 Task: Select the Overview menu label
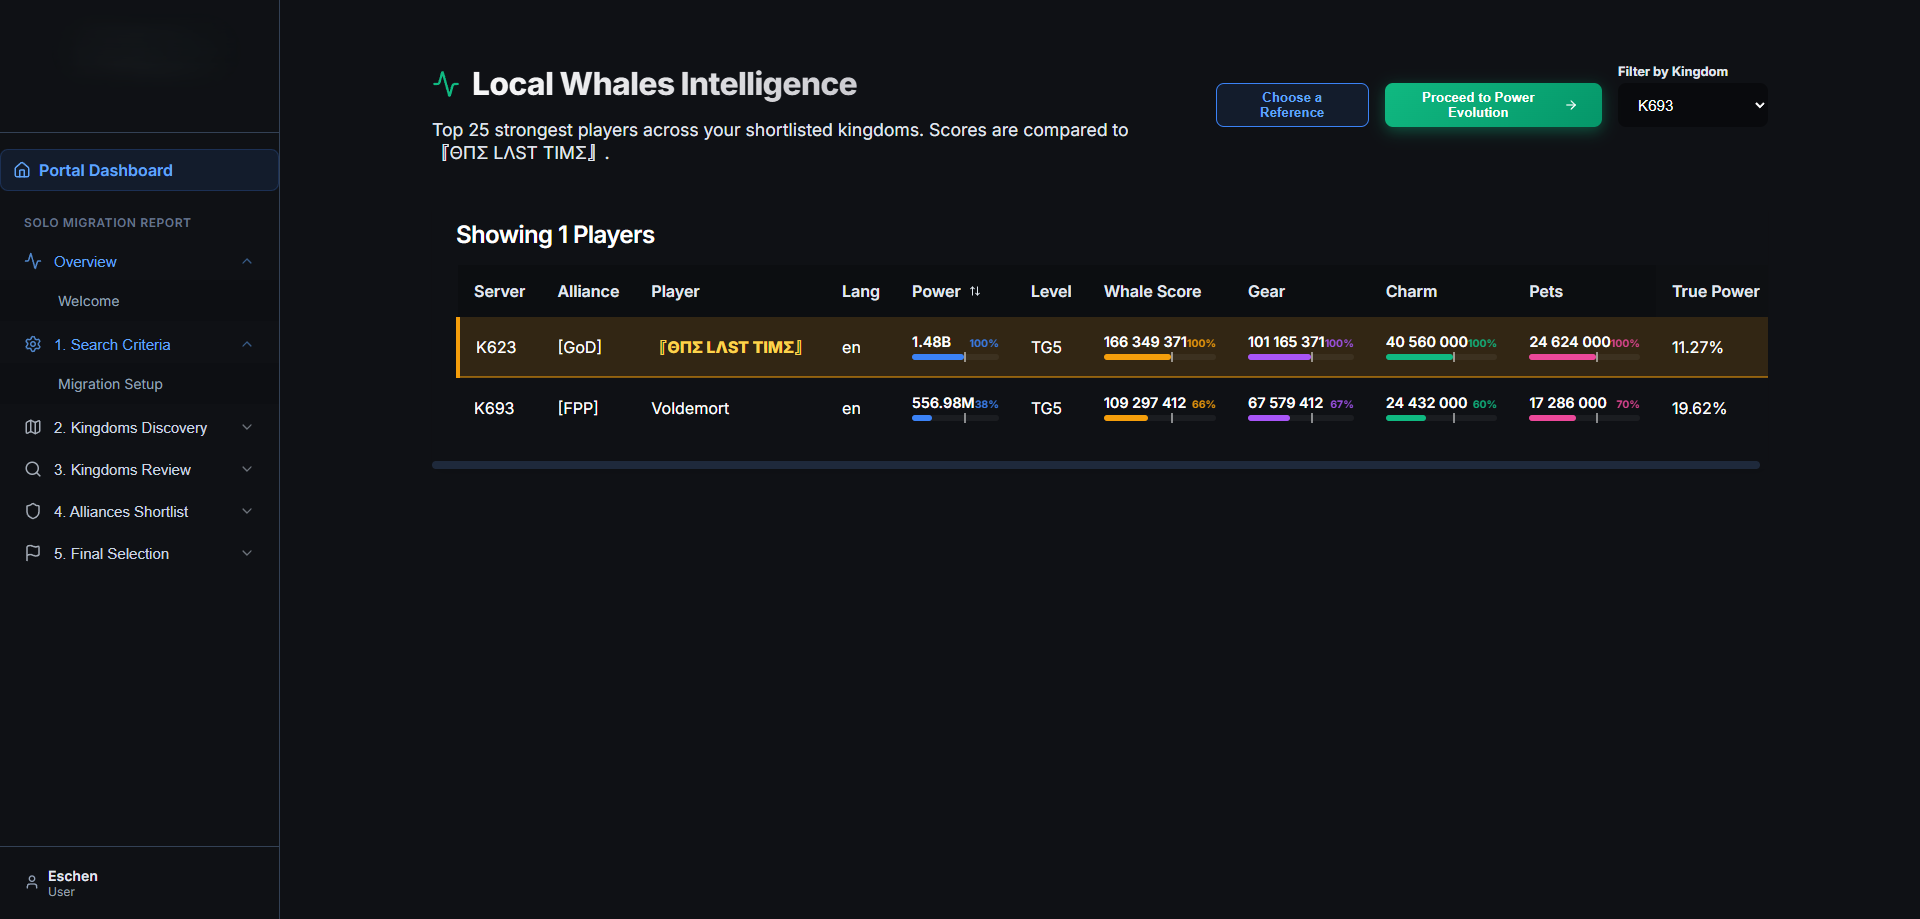coord(85,261)
